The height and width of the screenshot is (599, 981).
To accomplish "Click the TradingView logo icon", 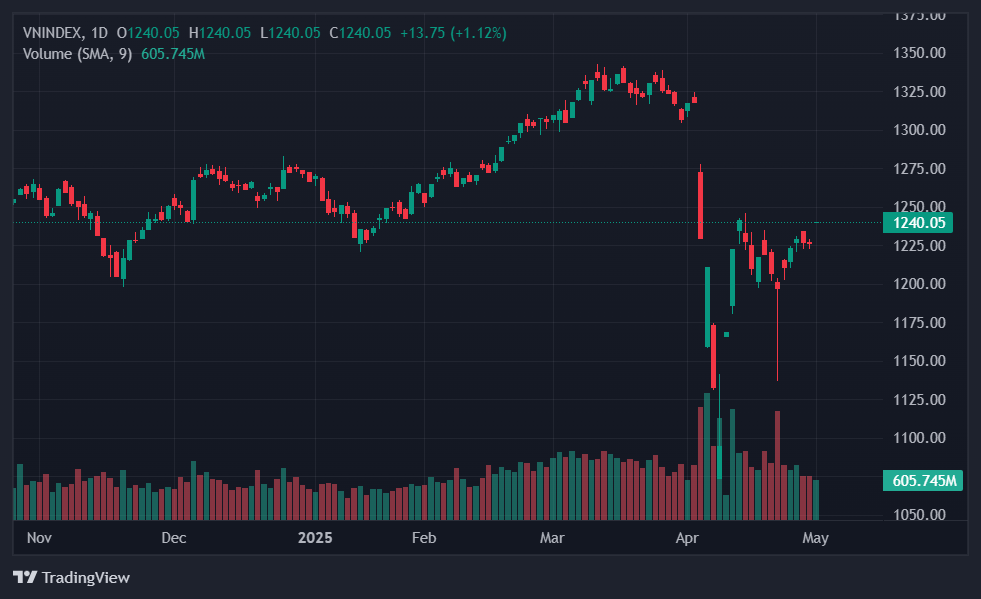I will (25, 577).
